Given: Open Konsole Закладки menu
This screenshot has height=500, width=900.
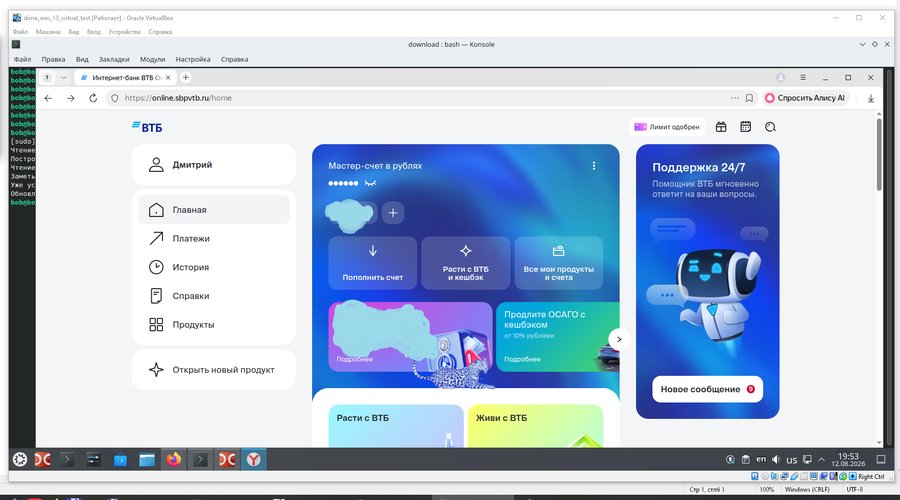Looking at the screenshot, I should [114, 59].
